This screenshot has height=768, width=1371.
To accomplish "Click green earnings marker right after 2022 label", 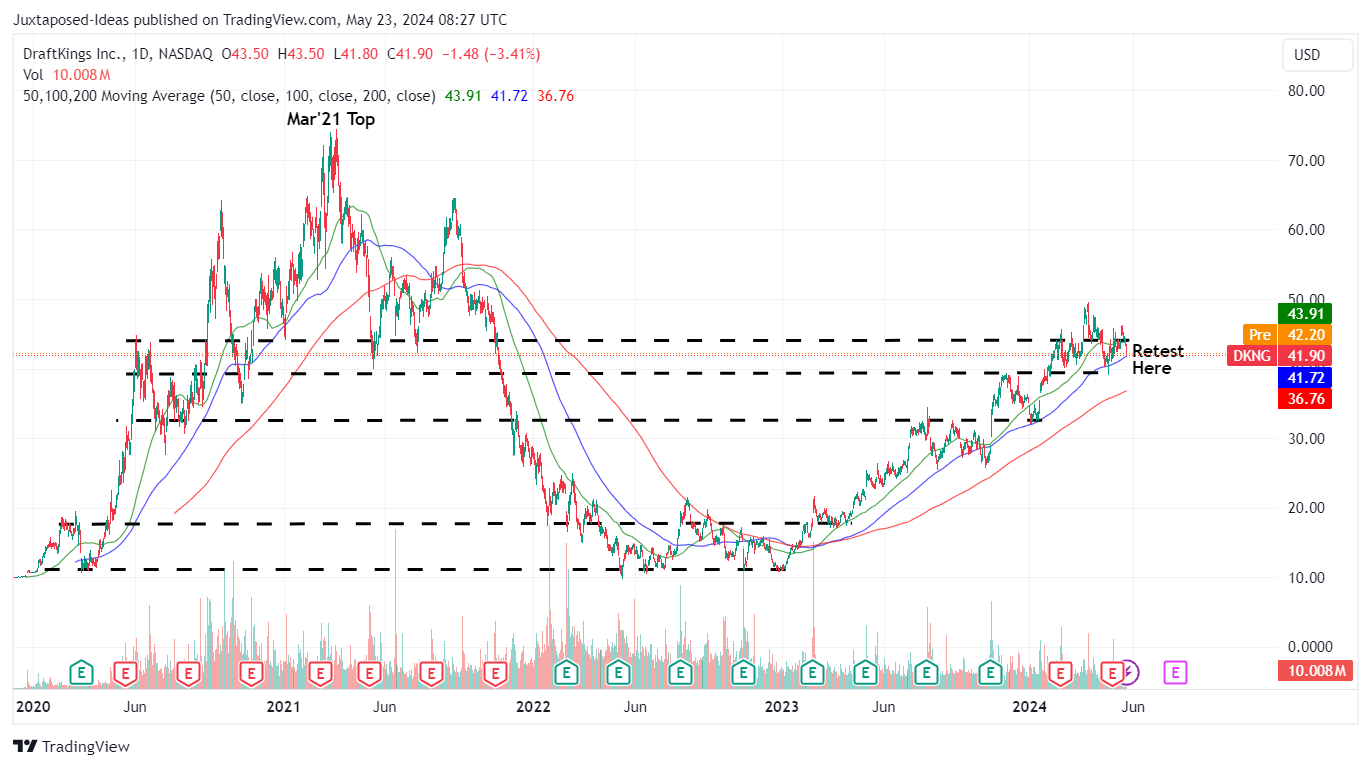I will [567, 672].
